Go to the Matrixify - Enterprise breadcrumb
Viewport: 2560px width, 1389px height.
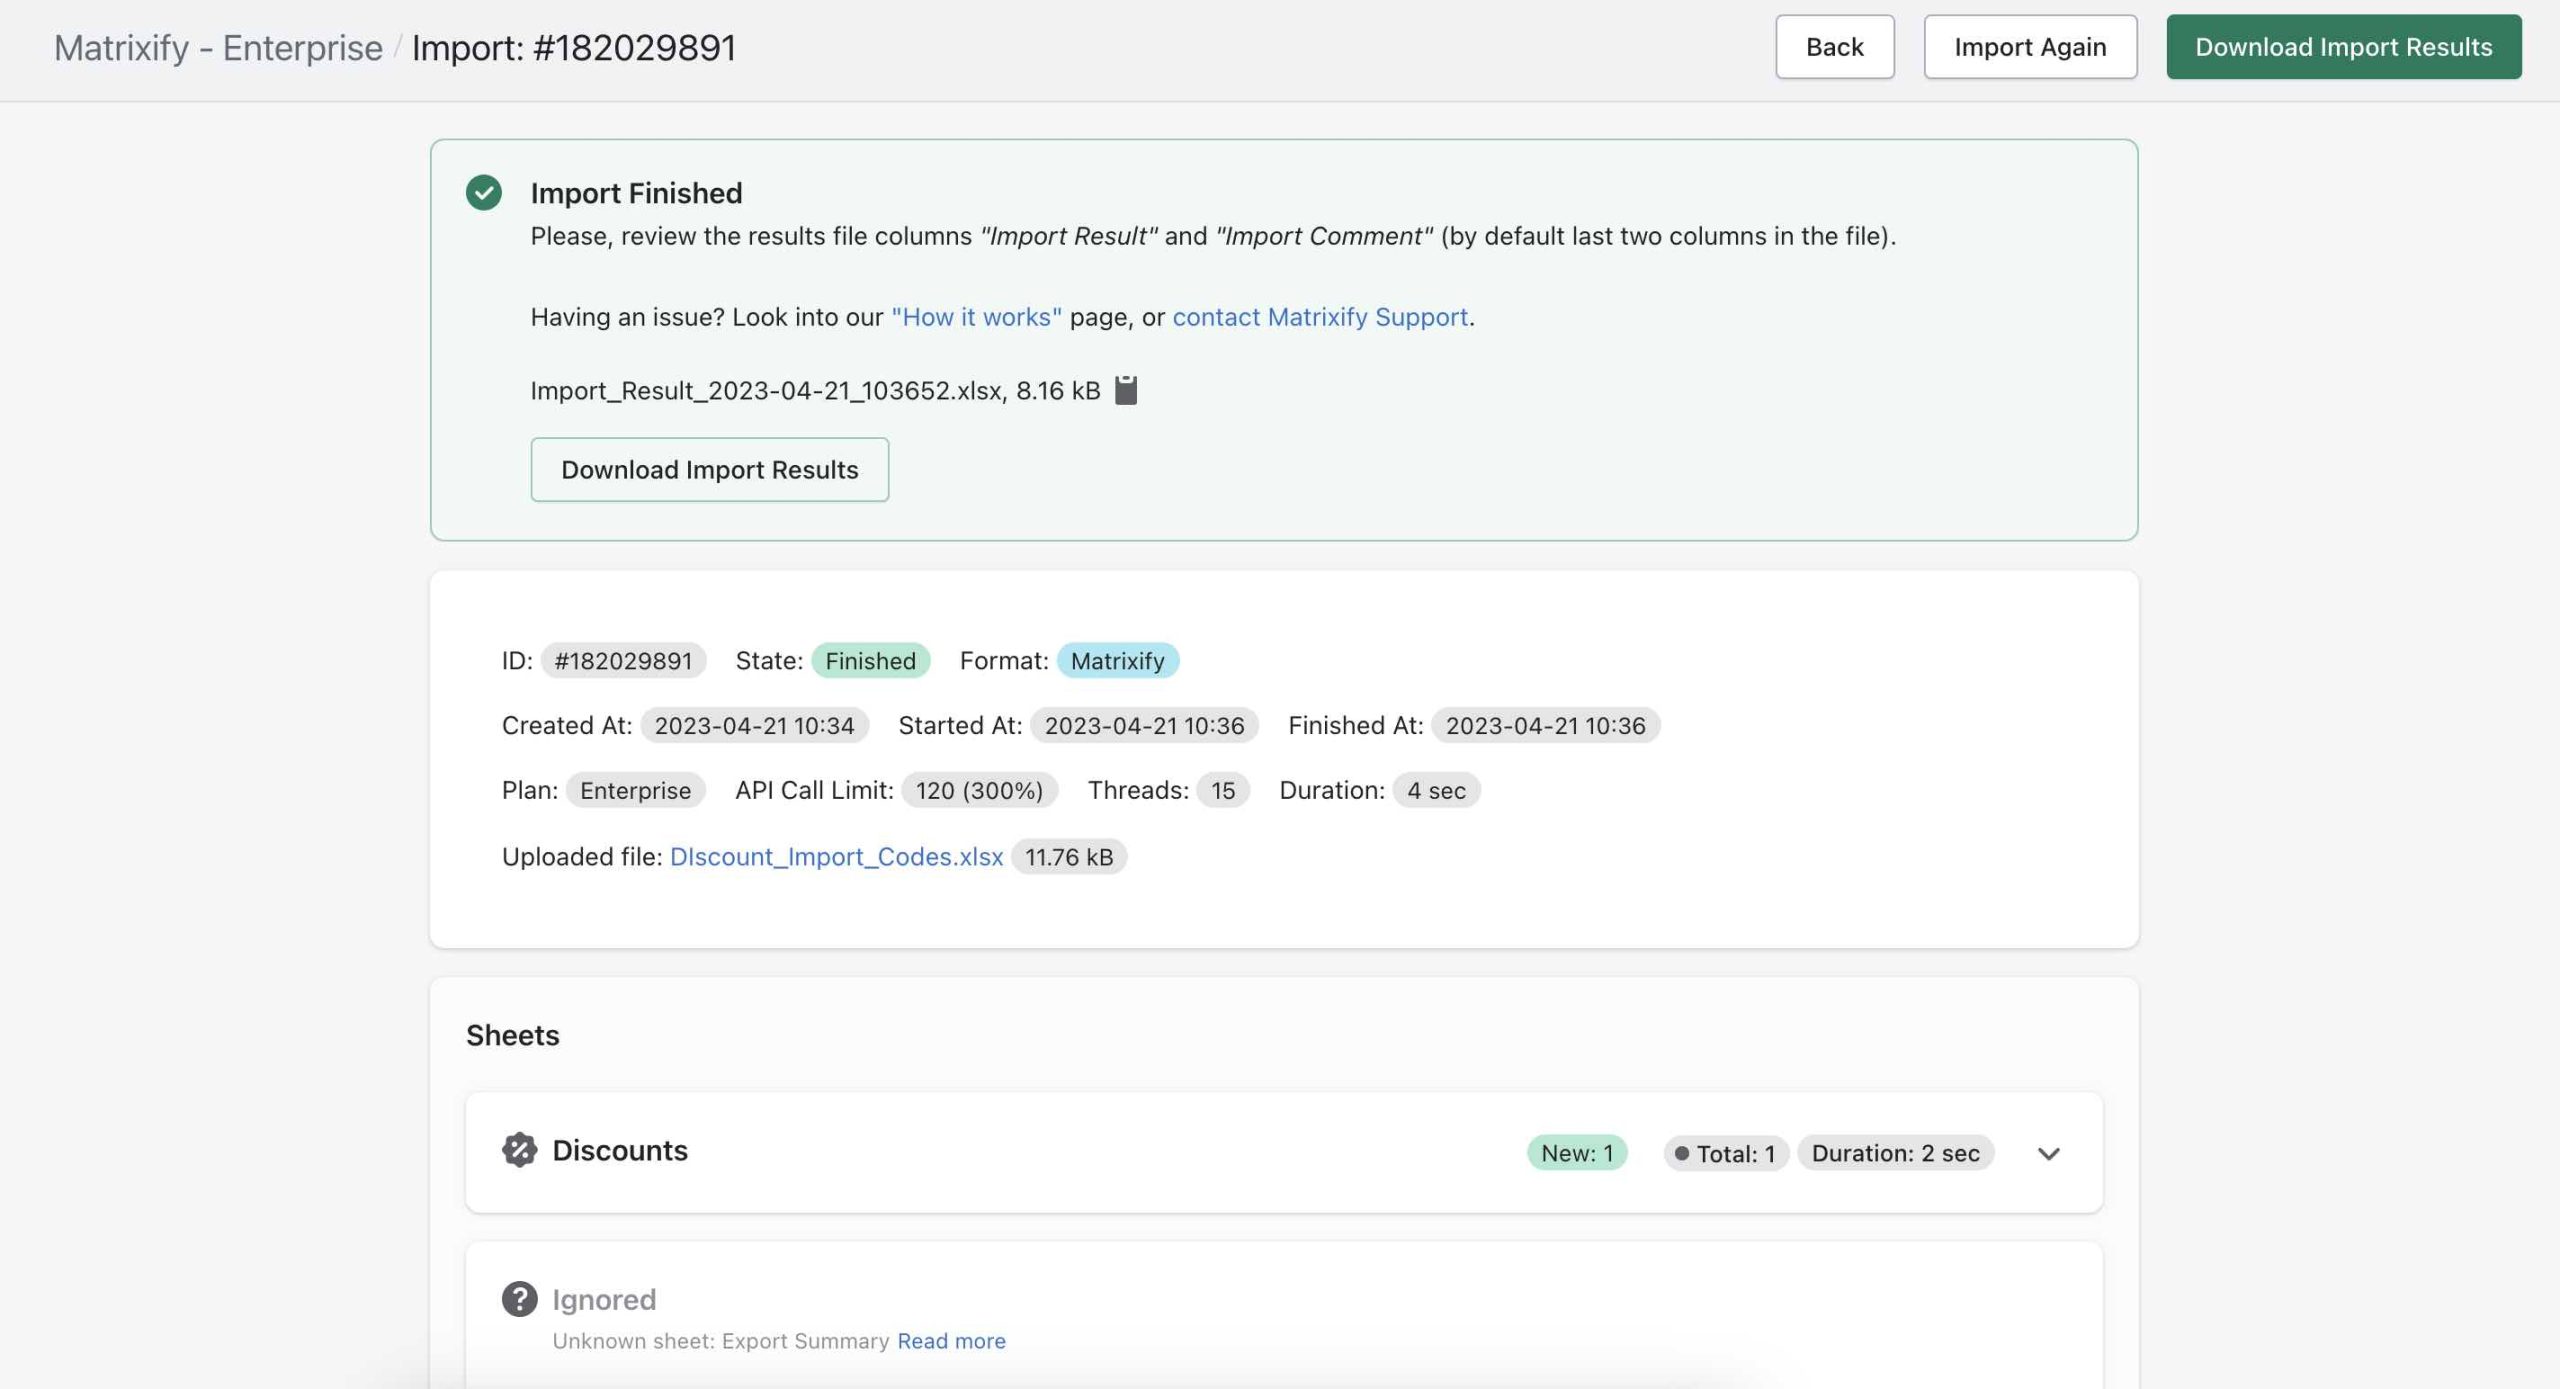coord(218,47)
